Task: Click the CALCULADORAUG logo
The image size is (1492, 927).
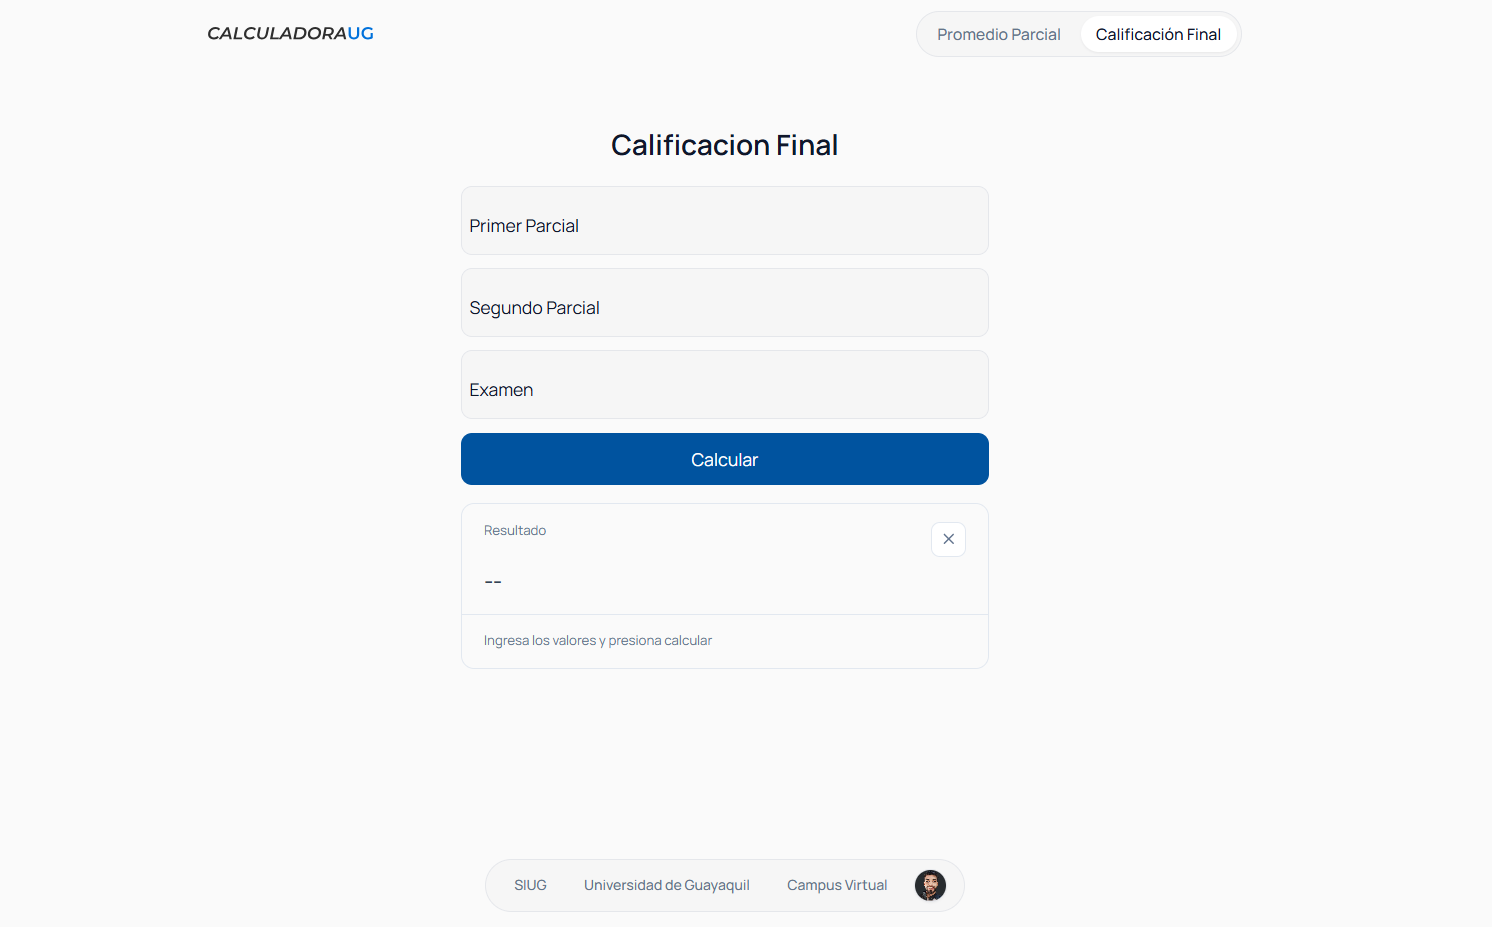Action: [290, 33]
